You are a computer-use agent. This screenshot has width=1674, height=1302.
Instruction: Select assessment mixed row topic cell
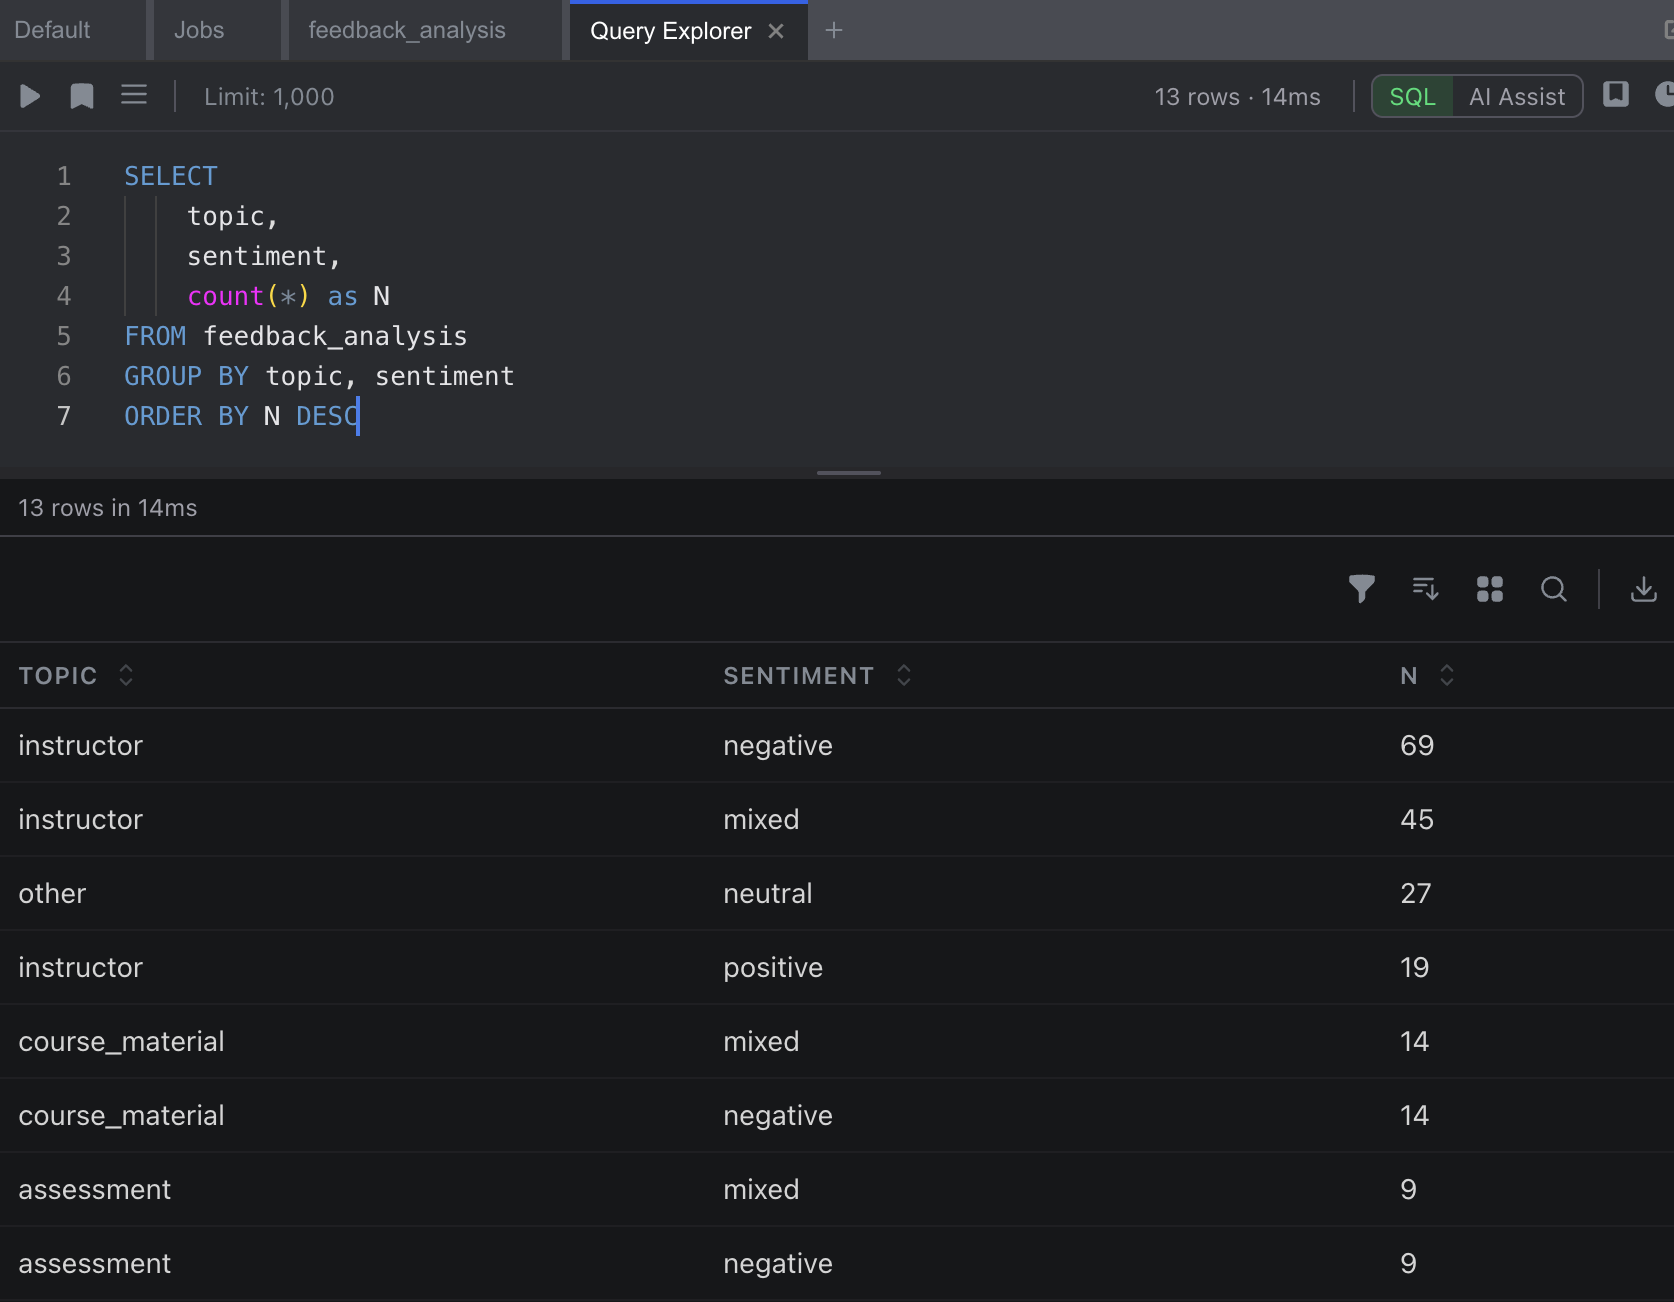click(95, 1190)
